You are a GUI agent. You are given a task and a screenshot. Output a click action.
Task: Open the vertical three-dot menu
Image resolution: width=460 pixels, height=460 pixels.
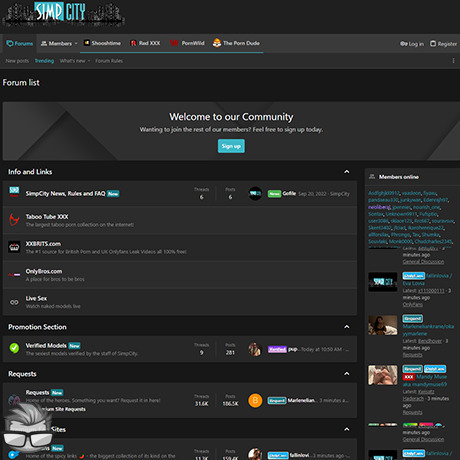pos(453,61)
